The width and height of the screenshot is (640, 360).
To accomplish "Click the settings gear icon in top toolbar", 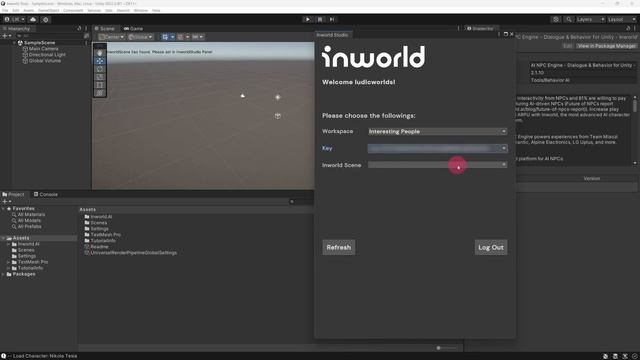I will 45,19.
